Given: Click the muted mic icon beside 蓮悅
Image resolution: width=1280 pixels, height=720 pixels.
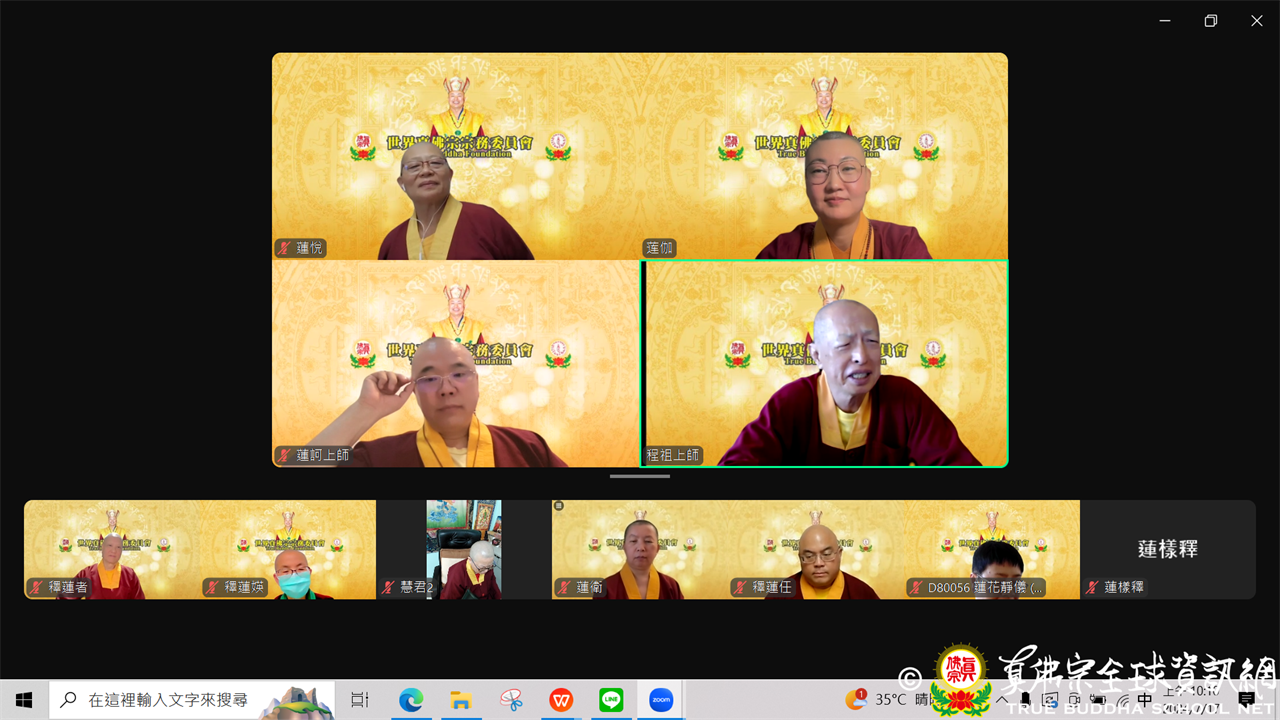Looking at the screenshot, I should click(285, 248).
